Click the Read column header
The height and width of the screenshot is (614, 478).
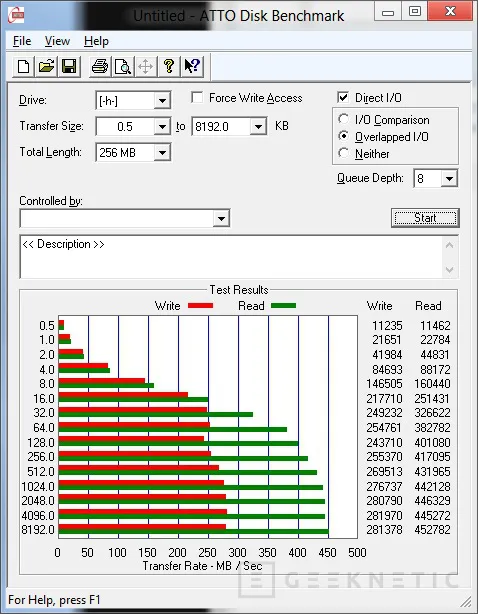(x=428, y=306)
